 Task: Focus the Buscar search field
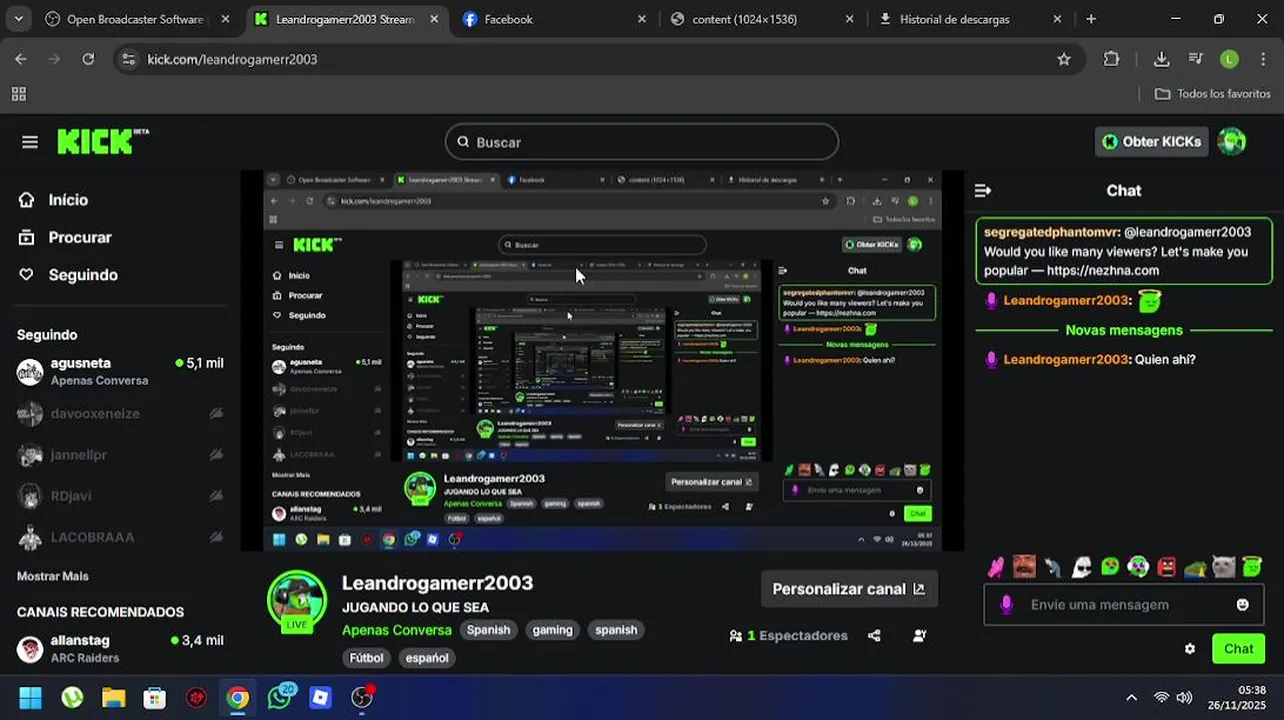[x=642, y=142]
